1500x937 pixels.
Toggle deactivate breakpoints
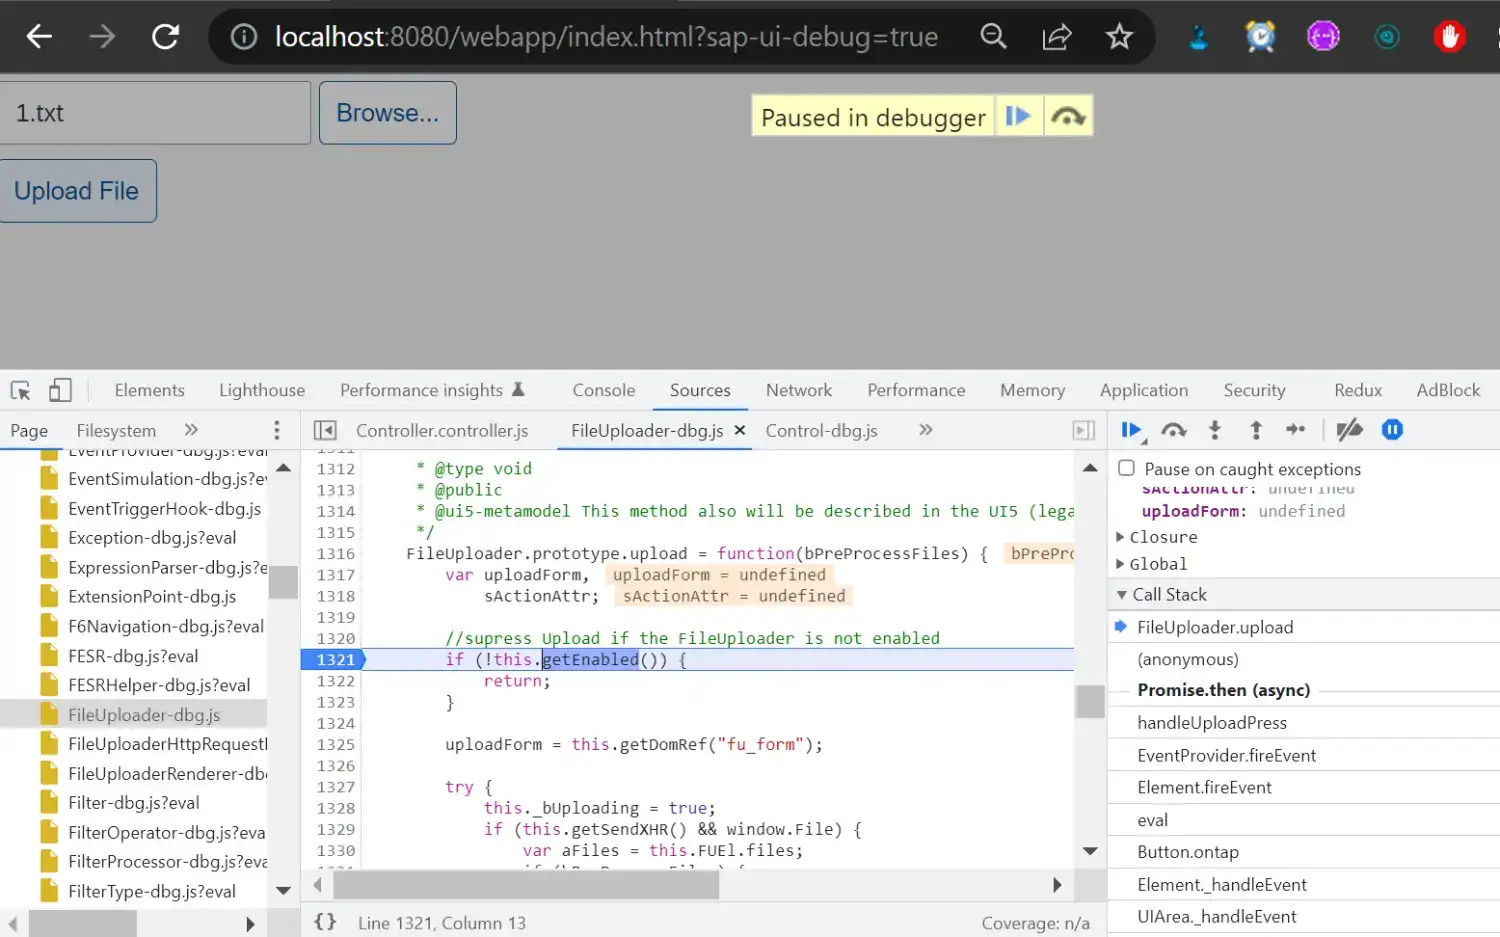click(1349, 430)
